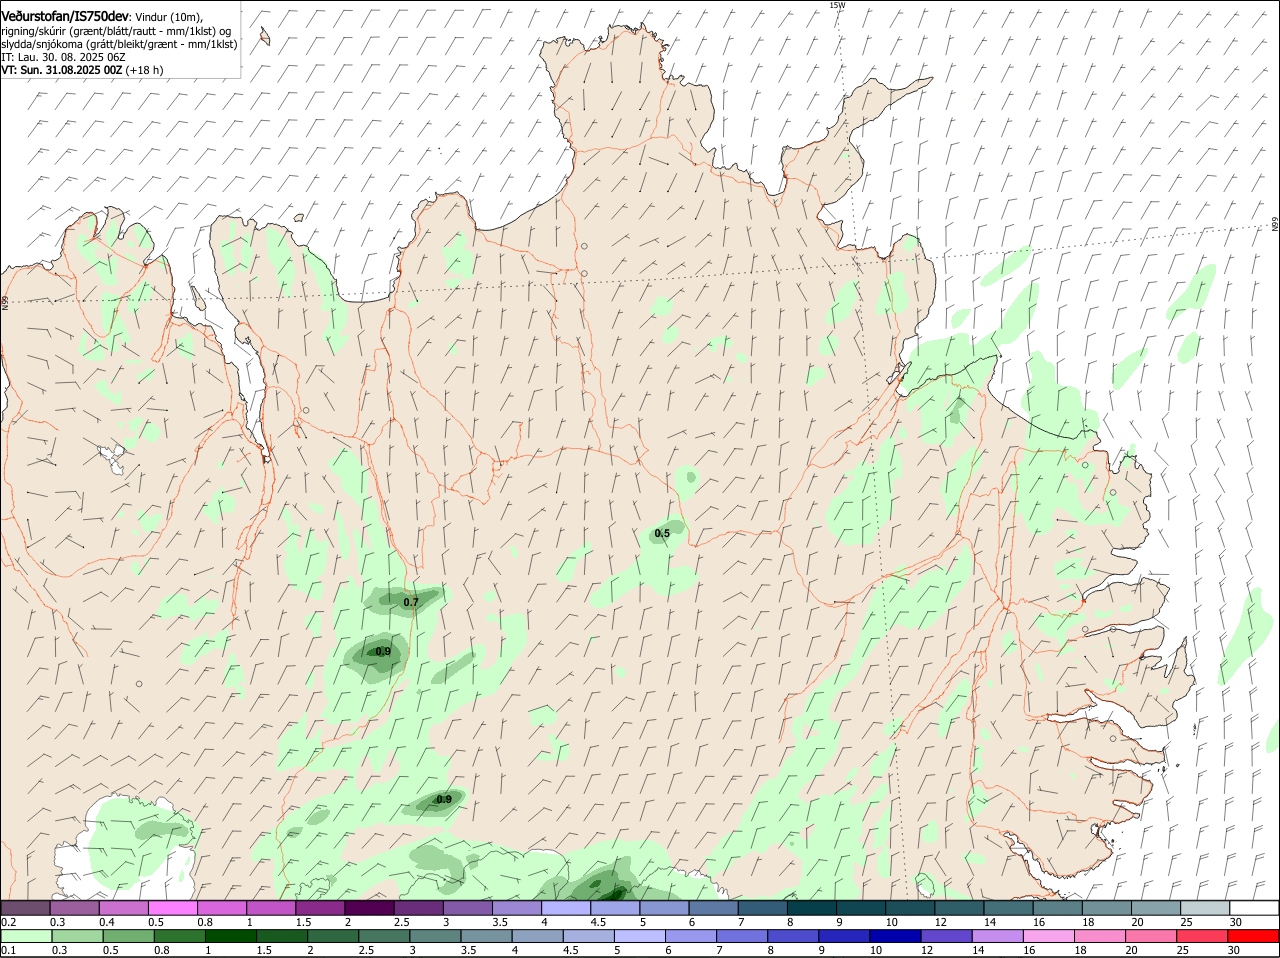Pick the 7 swatch in the lower rain row
Viewport: 1280px width, 958px height.
(x=742, y=936)
